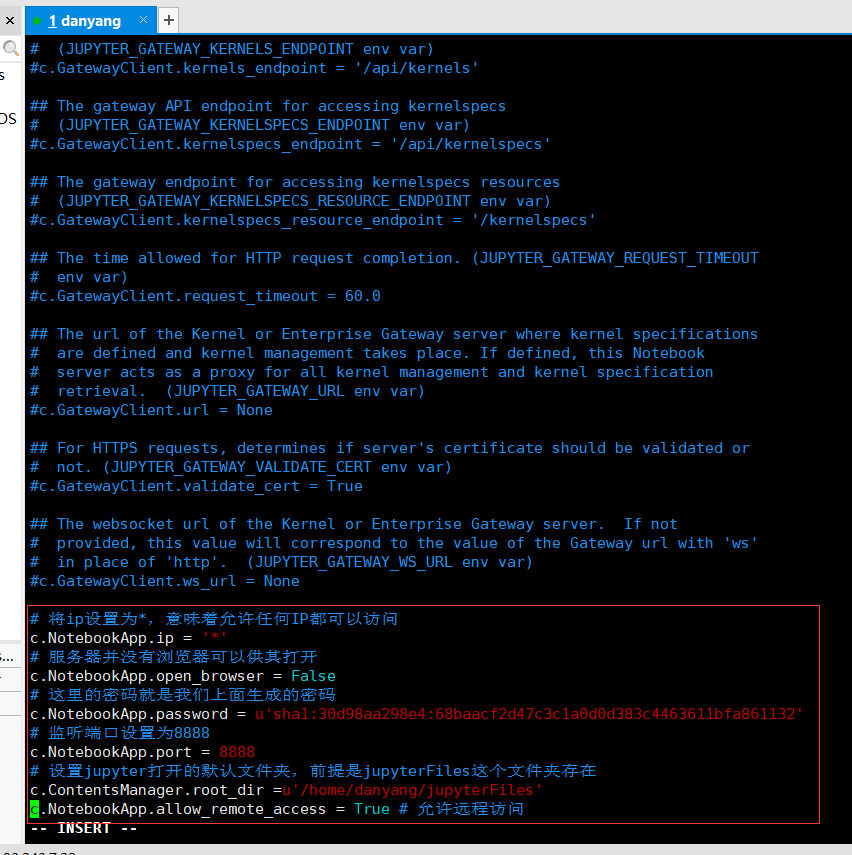
Task: Click 'c.NotebookApp.password' setting name
Action: (x=129, y=714)
